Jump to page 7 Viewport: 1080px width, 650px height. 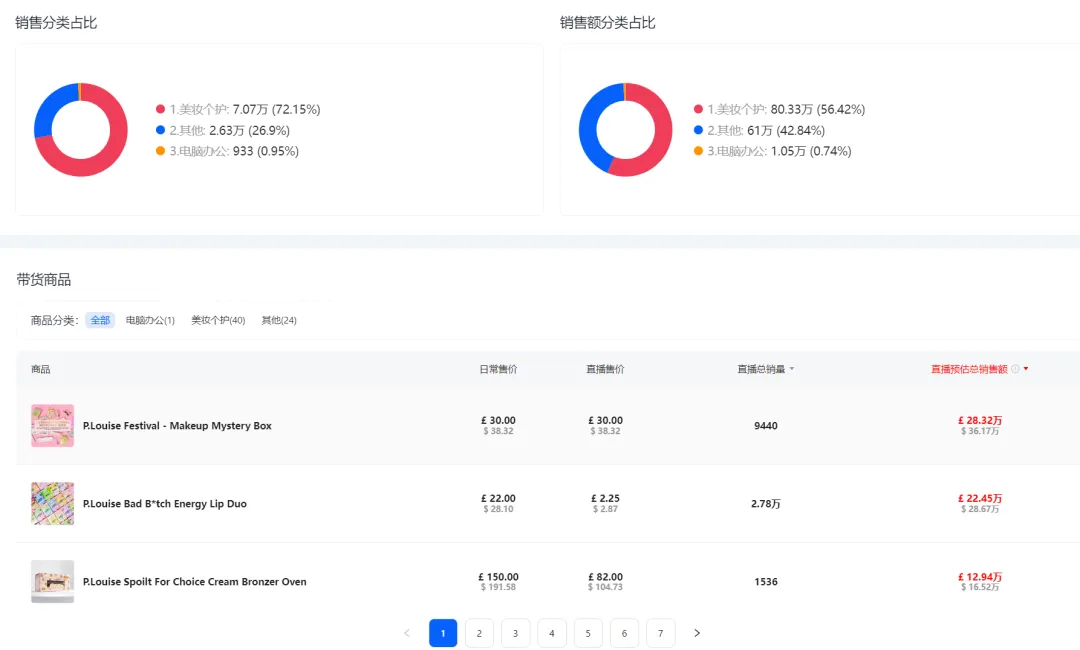point(661,633)
